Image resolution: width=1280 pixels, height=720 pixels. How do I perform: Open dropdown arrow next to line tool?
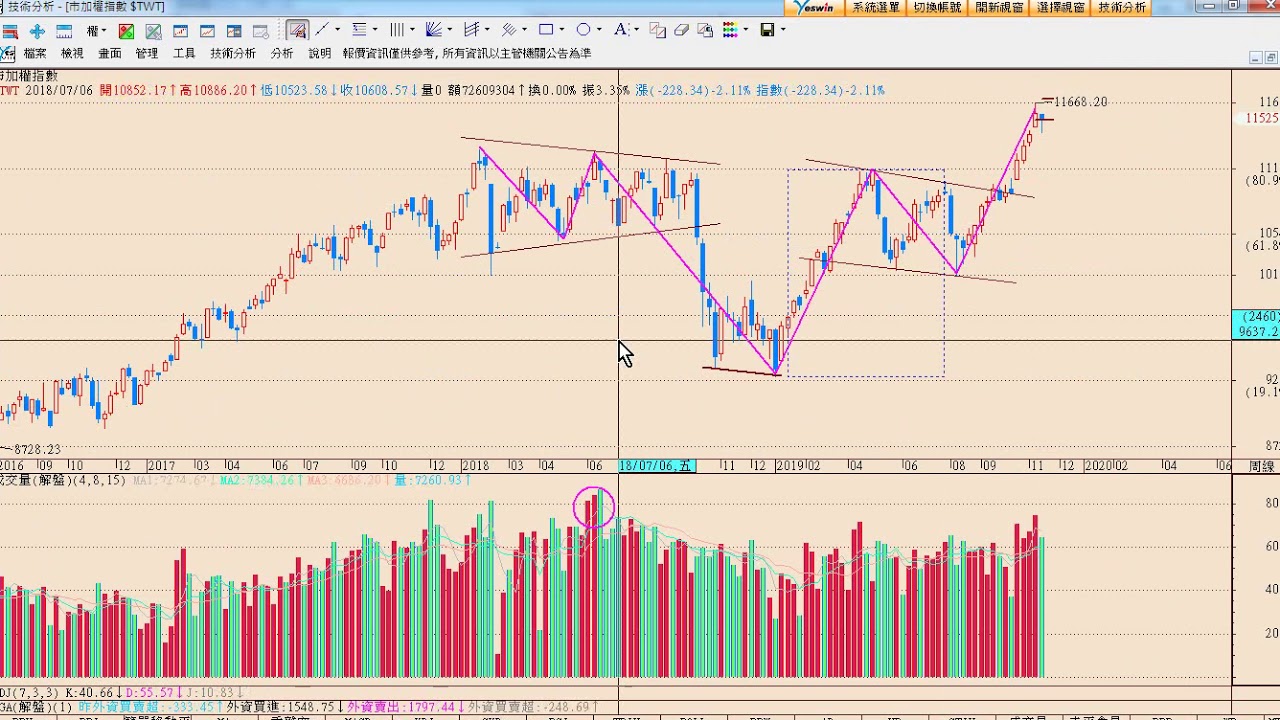[337, 30]
